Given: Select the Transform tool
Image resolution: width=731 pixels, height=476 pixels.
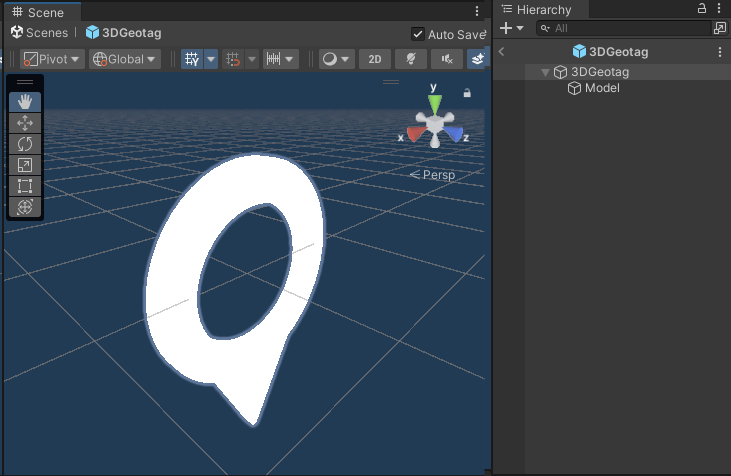Looking at the screenshot, I should (25, 206).
